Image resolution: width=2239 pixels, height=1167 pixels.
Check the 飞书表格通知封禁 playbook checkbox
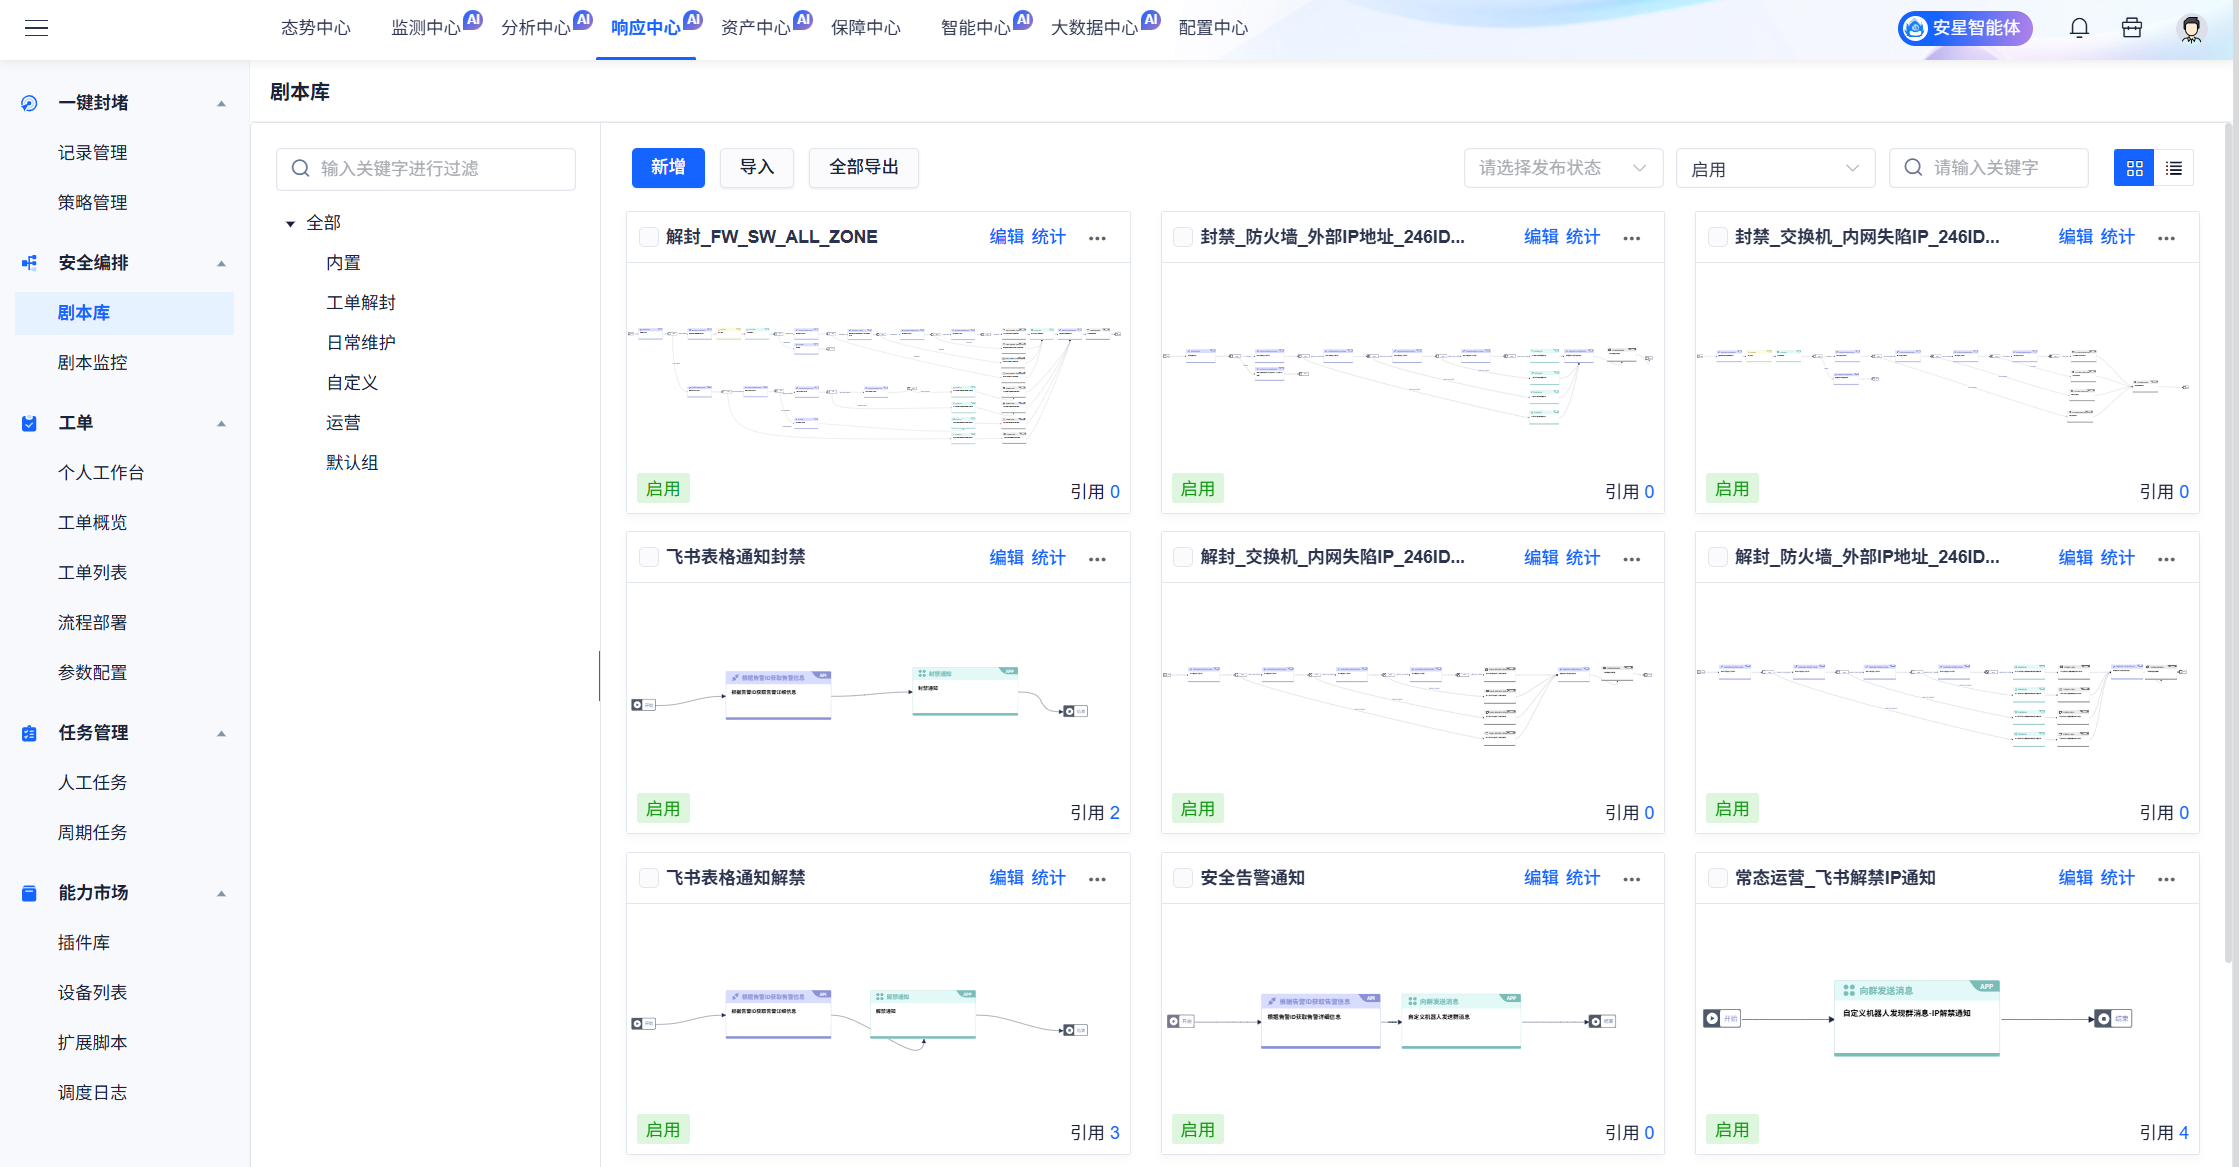(648, 556)
